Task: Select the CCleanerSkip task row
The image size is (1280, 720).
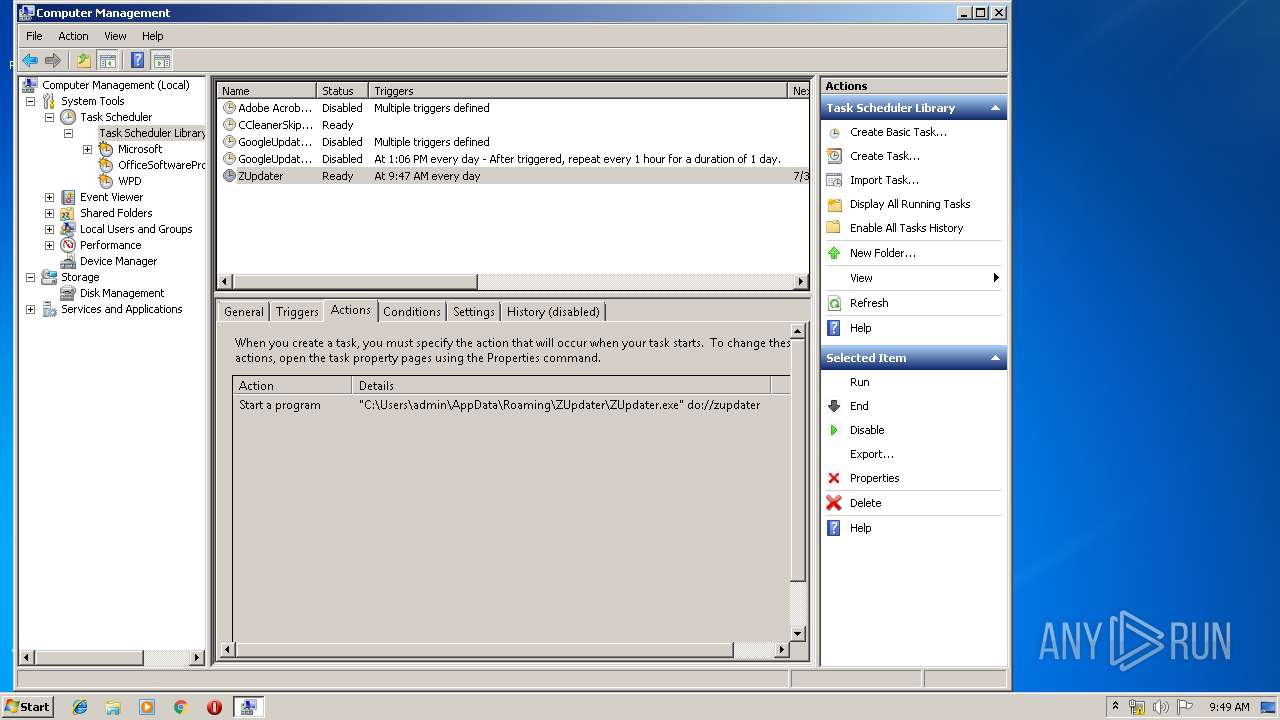Action: point(513,125)
